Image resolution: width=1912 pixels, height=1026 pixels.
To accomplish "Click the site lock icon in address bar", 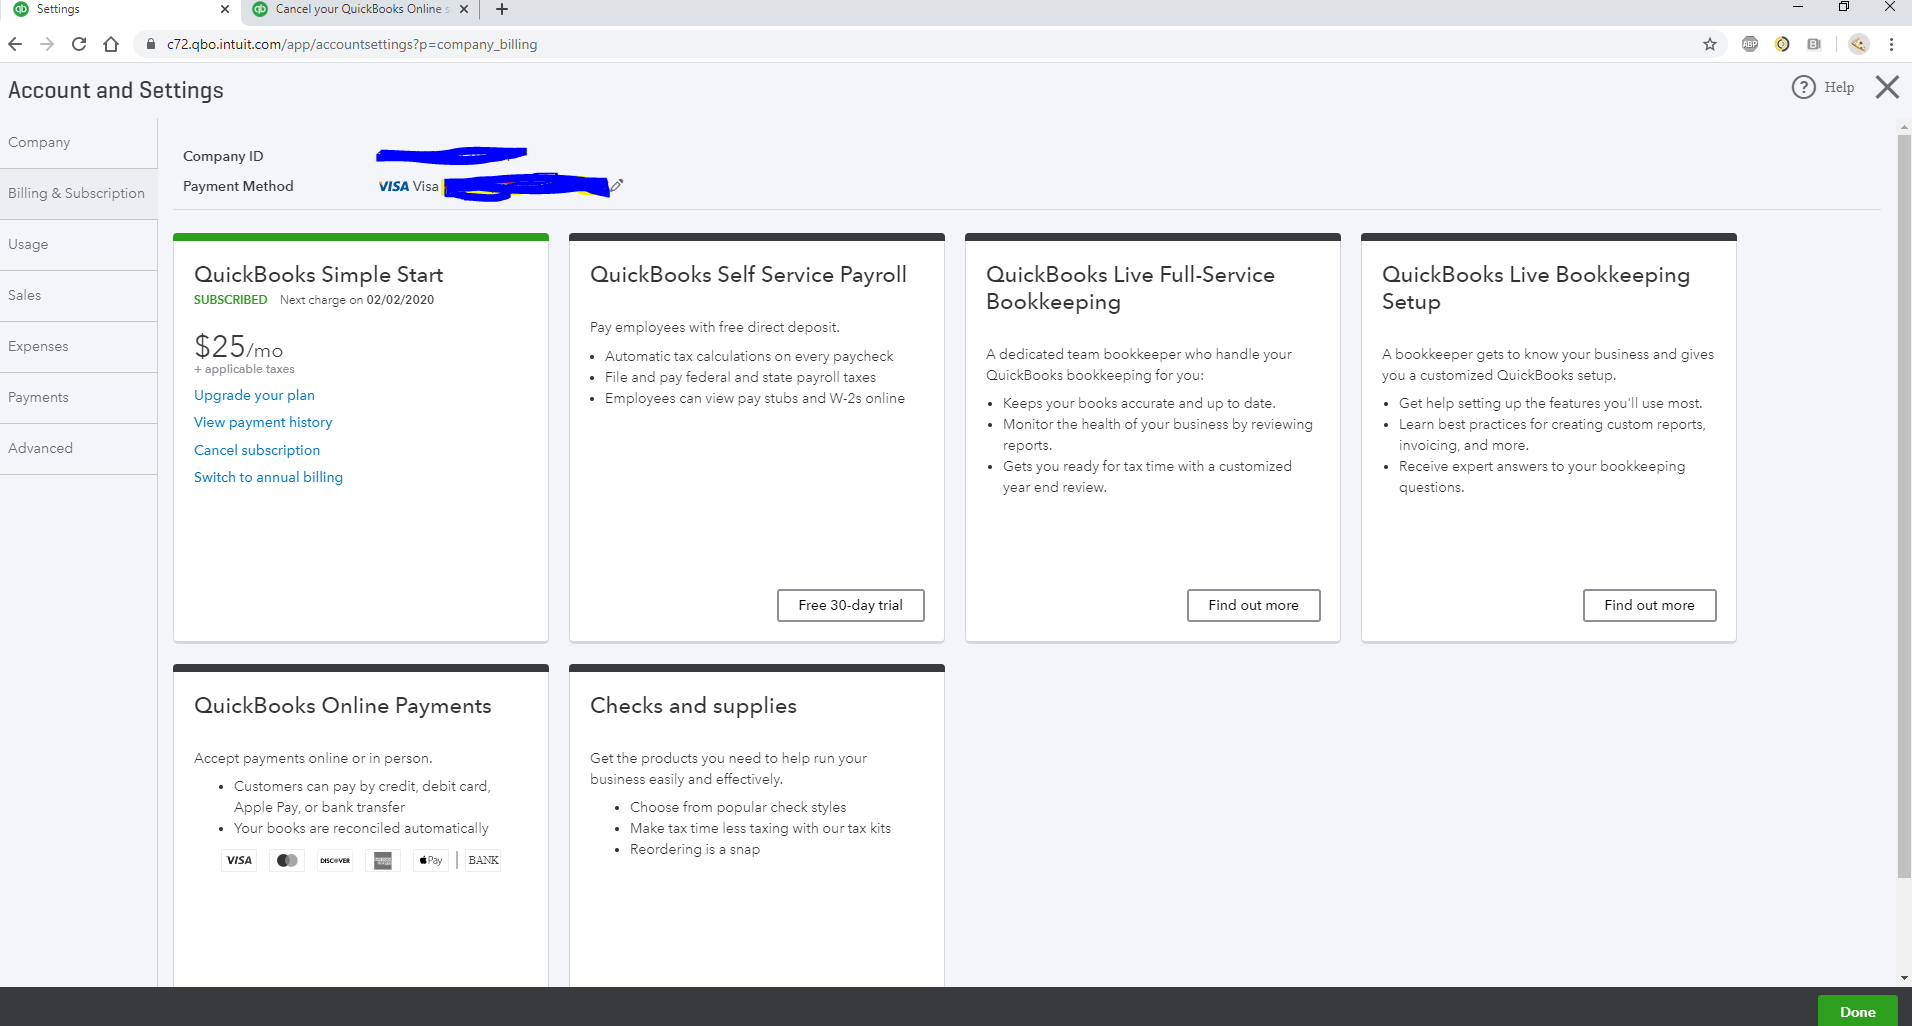I will click(151, 44).
